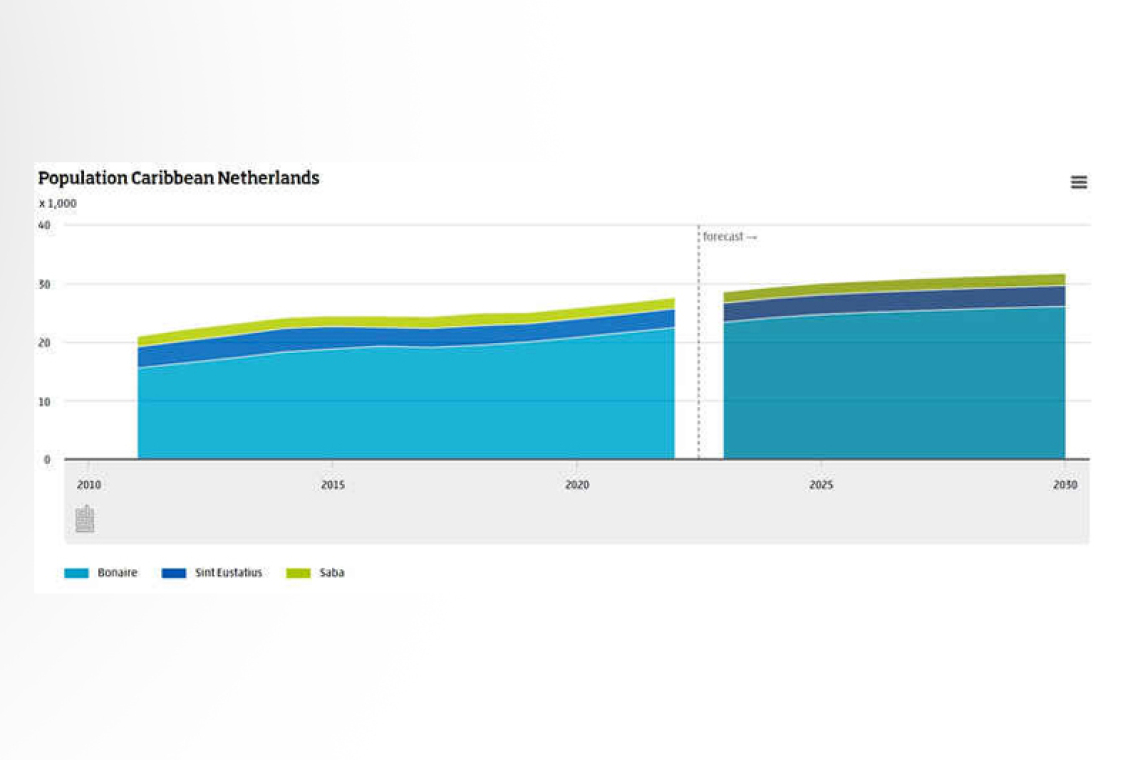Click the Population Caribbean Netherlands title

(x=179, y=177)
